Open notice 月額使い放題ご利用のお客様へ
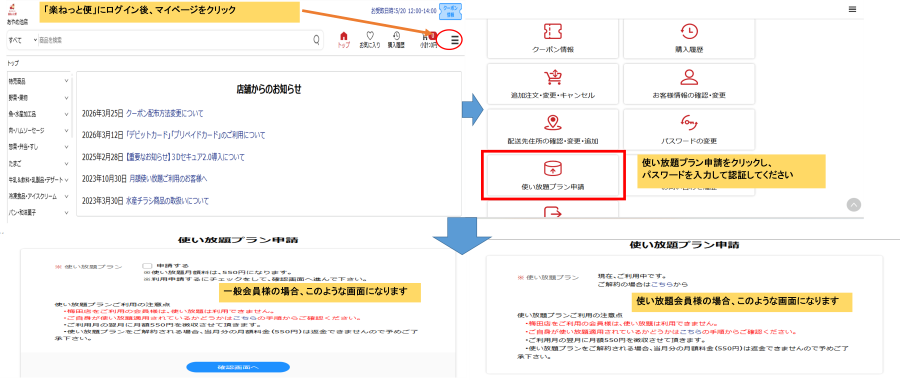The width and height of the screenshot is (900, 380). click(168, 179)
